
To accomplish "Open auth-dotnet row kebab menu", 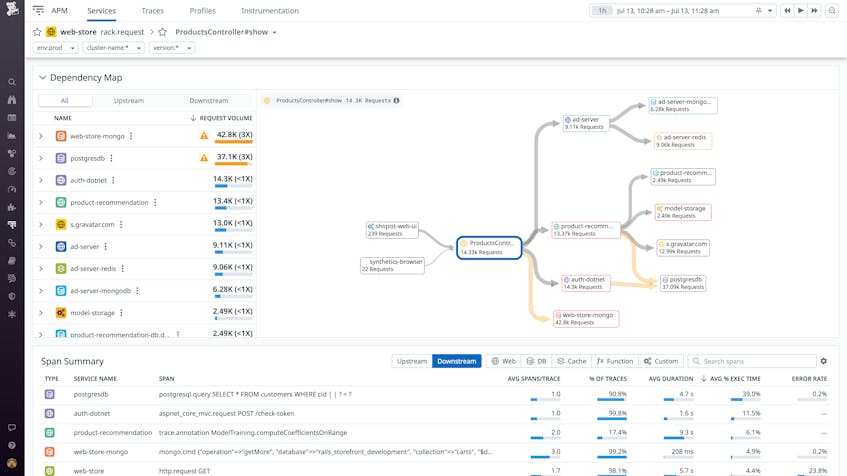I will (113, 180).
